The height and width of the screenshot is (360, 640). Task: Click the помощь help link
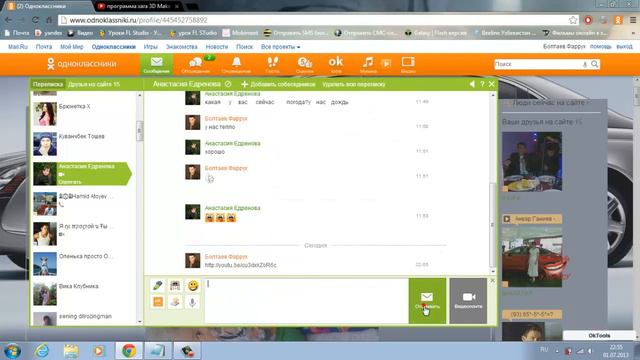600,47
